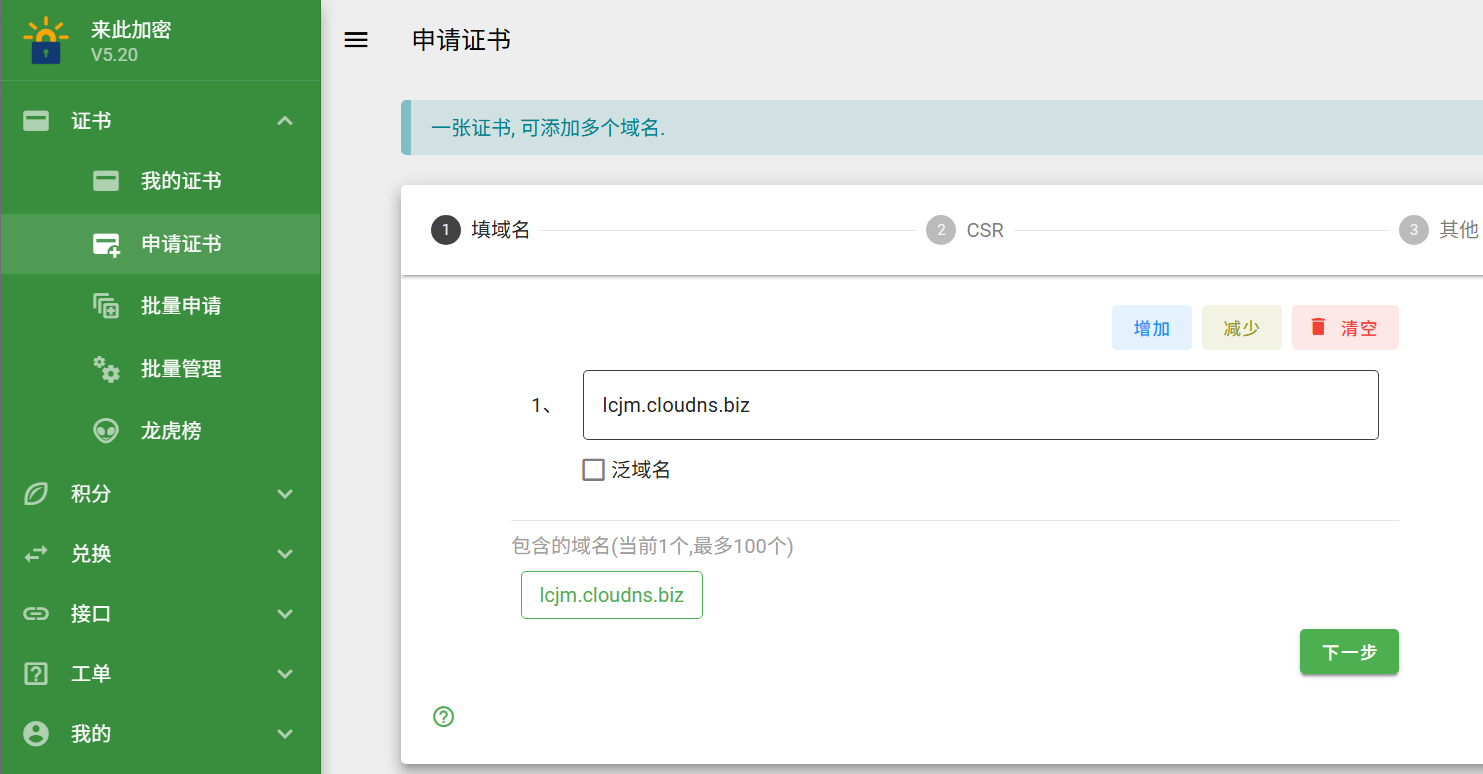Expand the 我的 menu chevron
1483x774 pixels.
(x=285, y=734)
